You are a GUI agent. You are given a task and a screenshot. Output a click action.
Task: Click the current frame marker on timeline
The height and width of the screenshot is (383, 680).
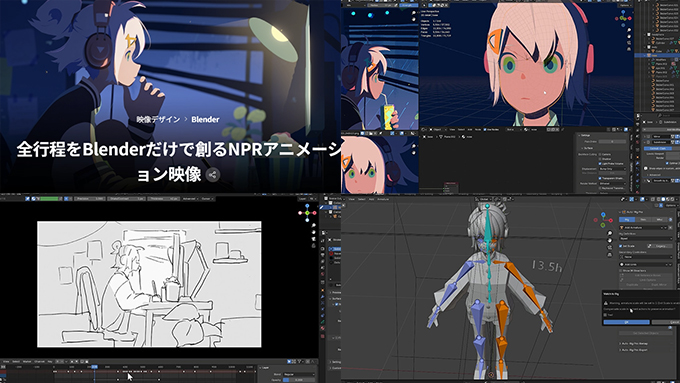[94, 367]
